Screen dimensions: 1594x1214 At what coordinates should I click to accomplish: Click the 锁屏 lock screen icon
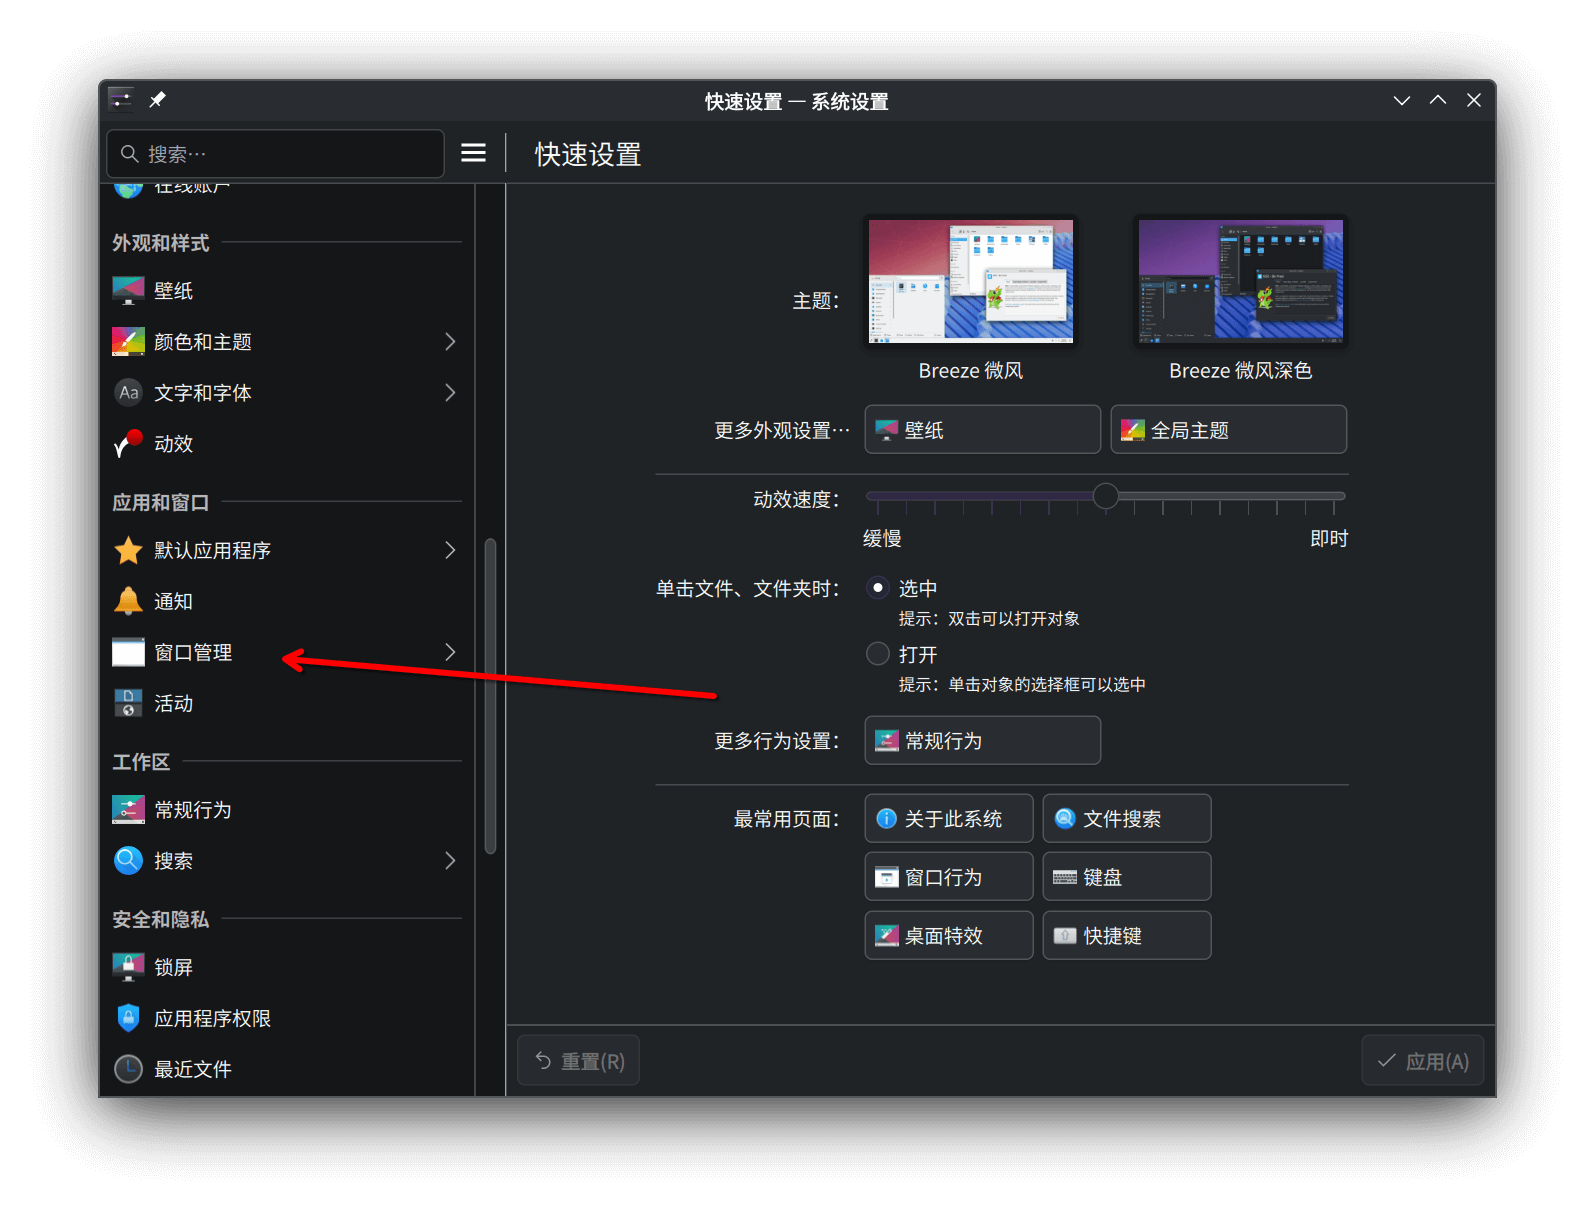click(x=128, y=968)
